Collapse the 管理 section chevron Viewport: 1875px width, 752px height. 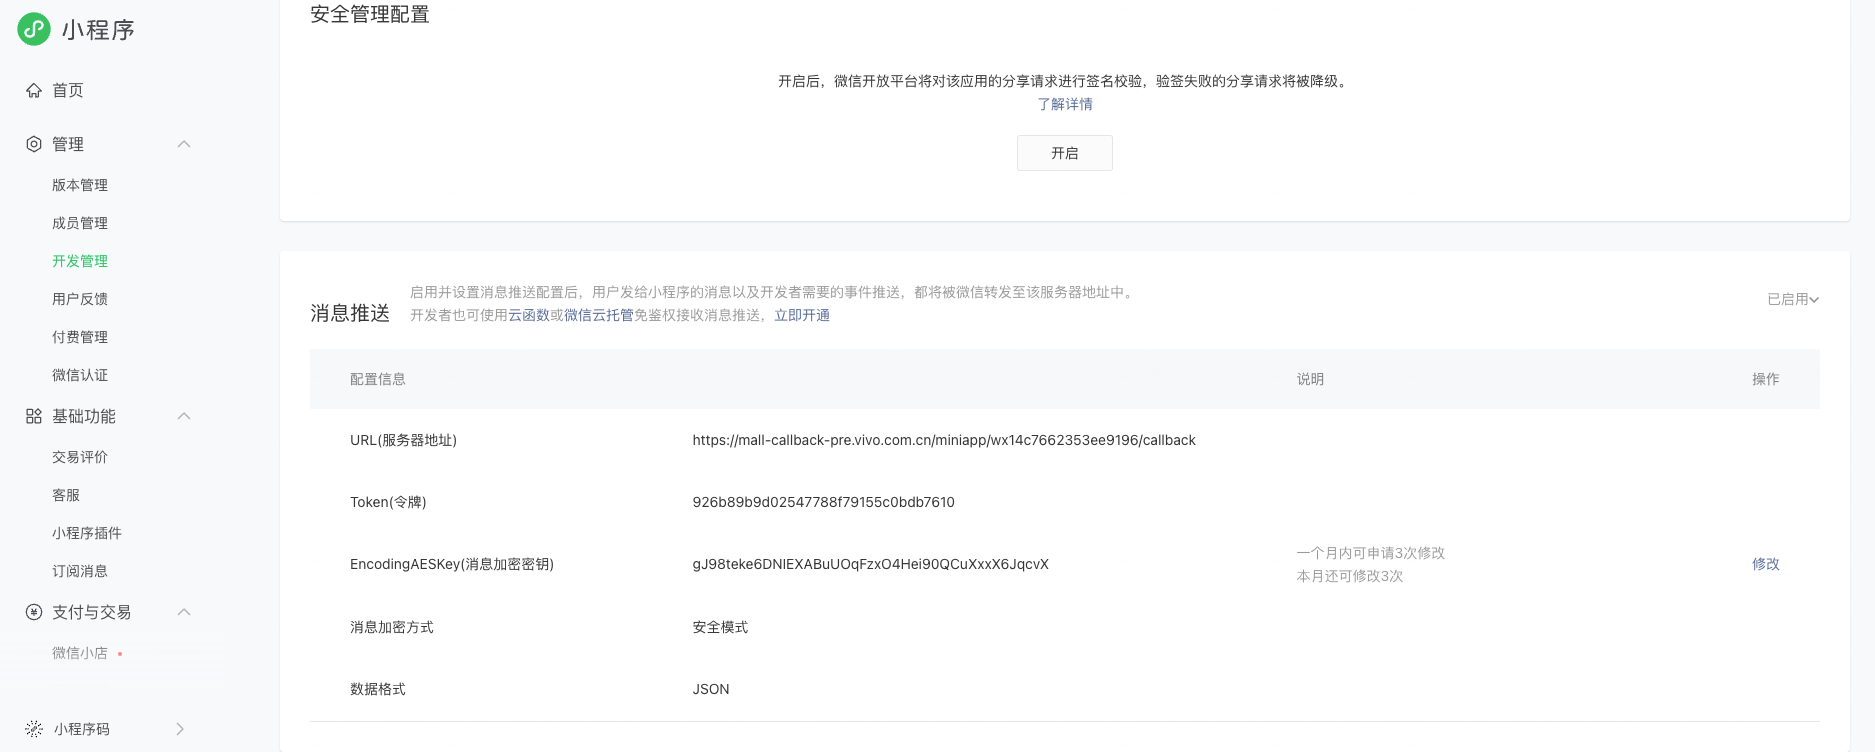pos(184,144)
